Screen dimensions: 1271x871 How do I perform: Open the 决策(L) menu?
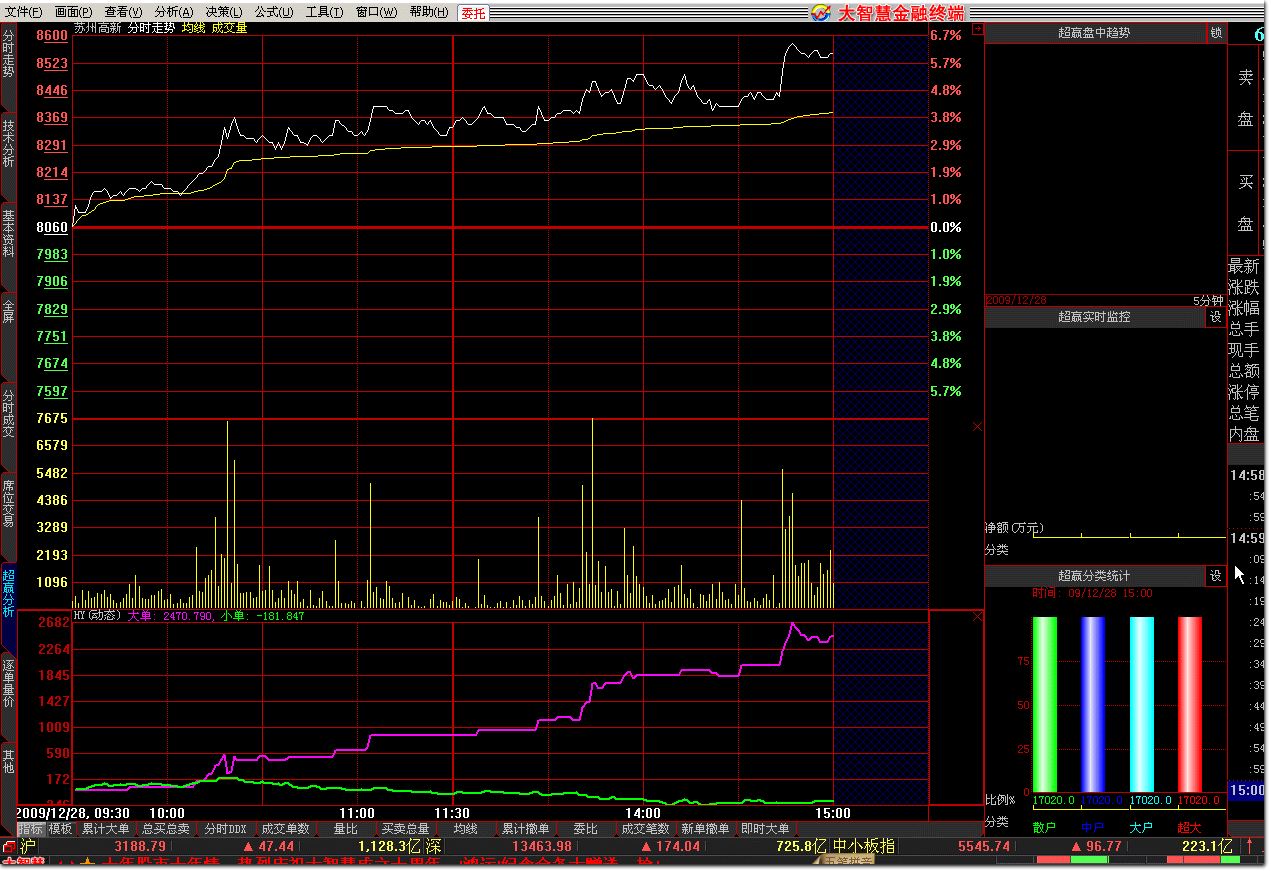(223, 12)
